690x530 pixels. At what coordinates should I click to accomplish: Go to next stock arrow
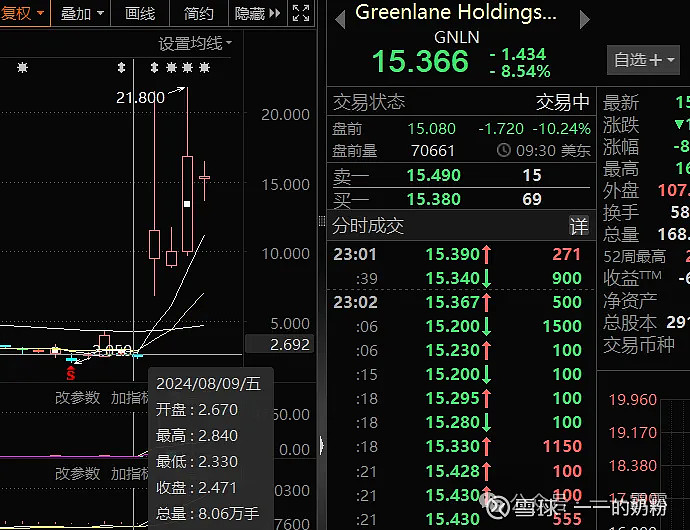584,20
